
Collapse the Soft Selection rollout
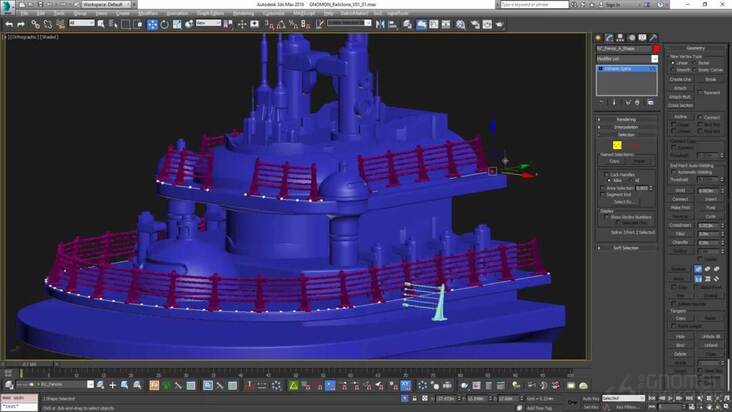tap(627, 247)
